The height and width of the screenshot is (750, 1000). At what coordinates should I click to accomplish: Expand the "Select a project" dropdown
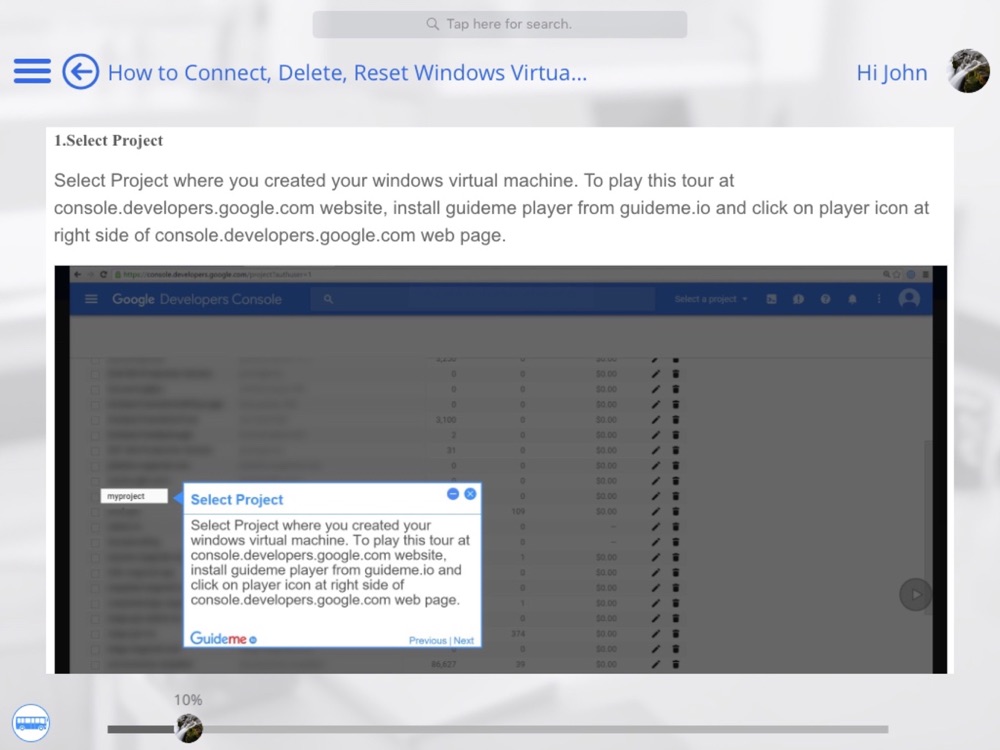tap(711, 299)
